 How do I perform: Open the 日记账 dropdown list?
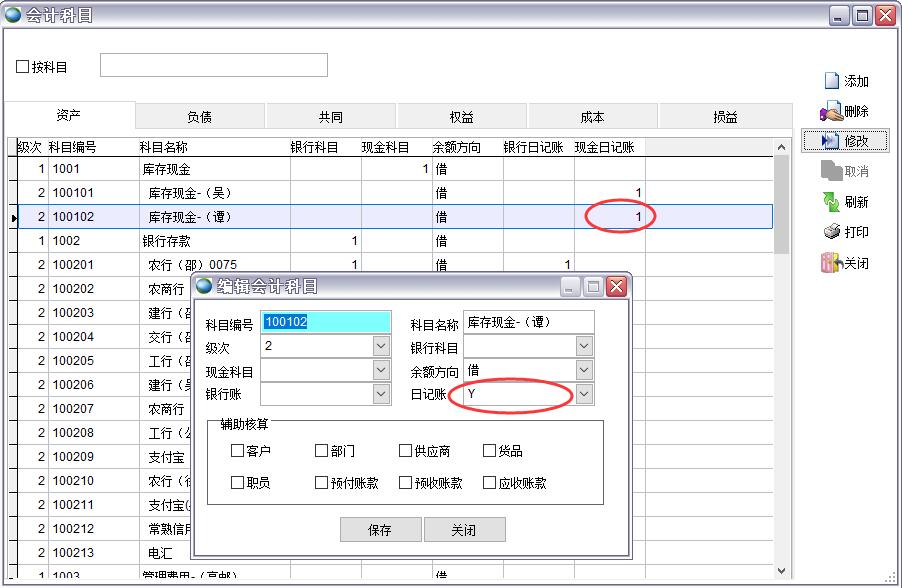click(x=584, y=395)
